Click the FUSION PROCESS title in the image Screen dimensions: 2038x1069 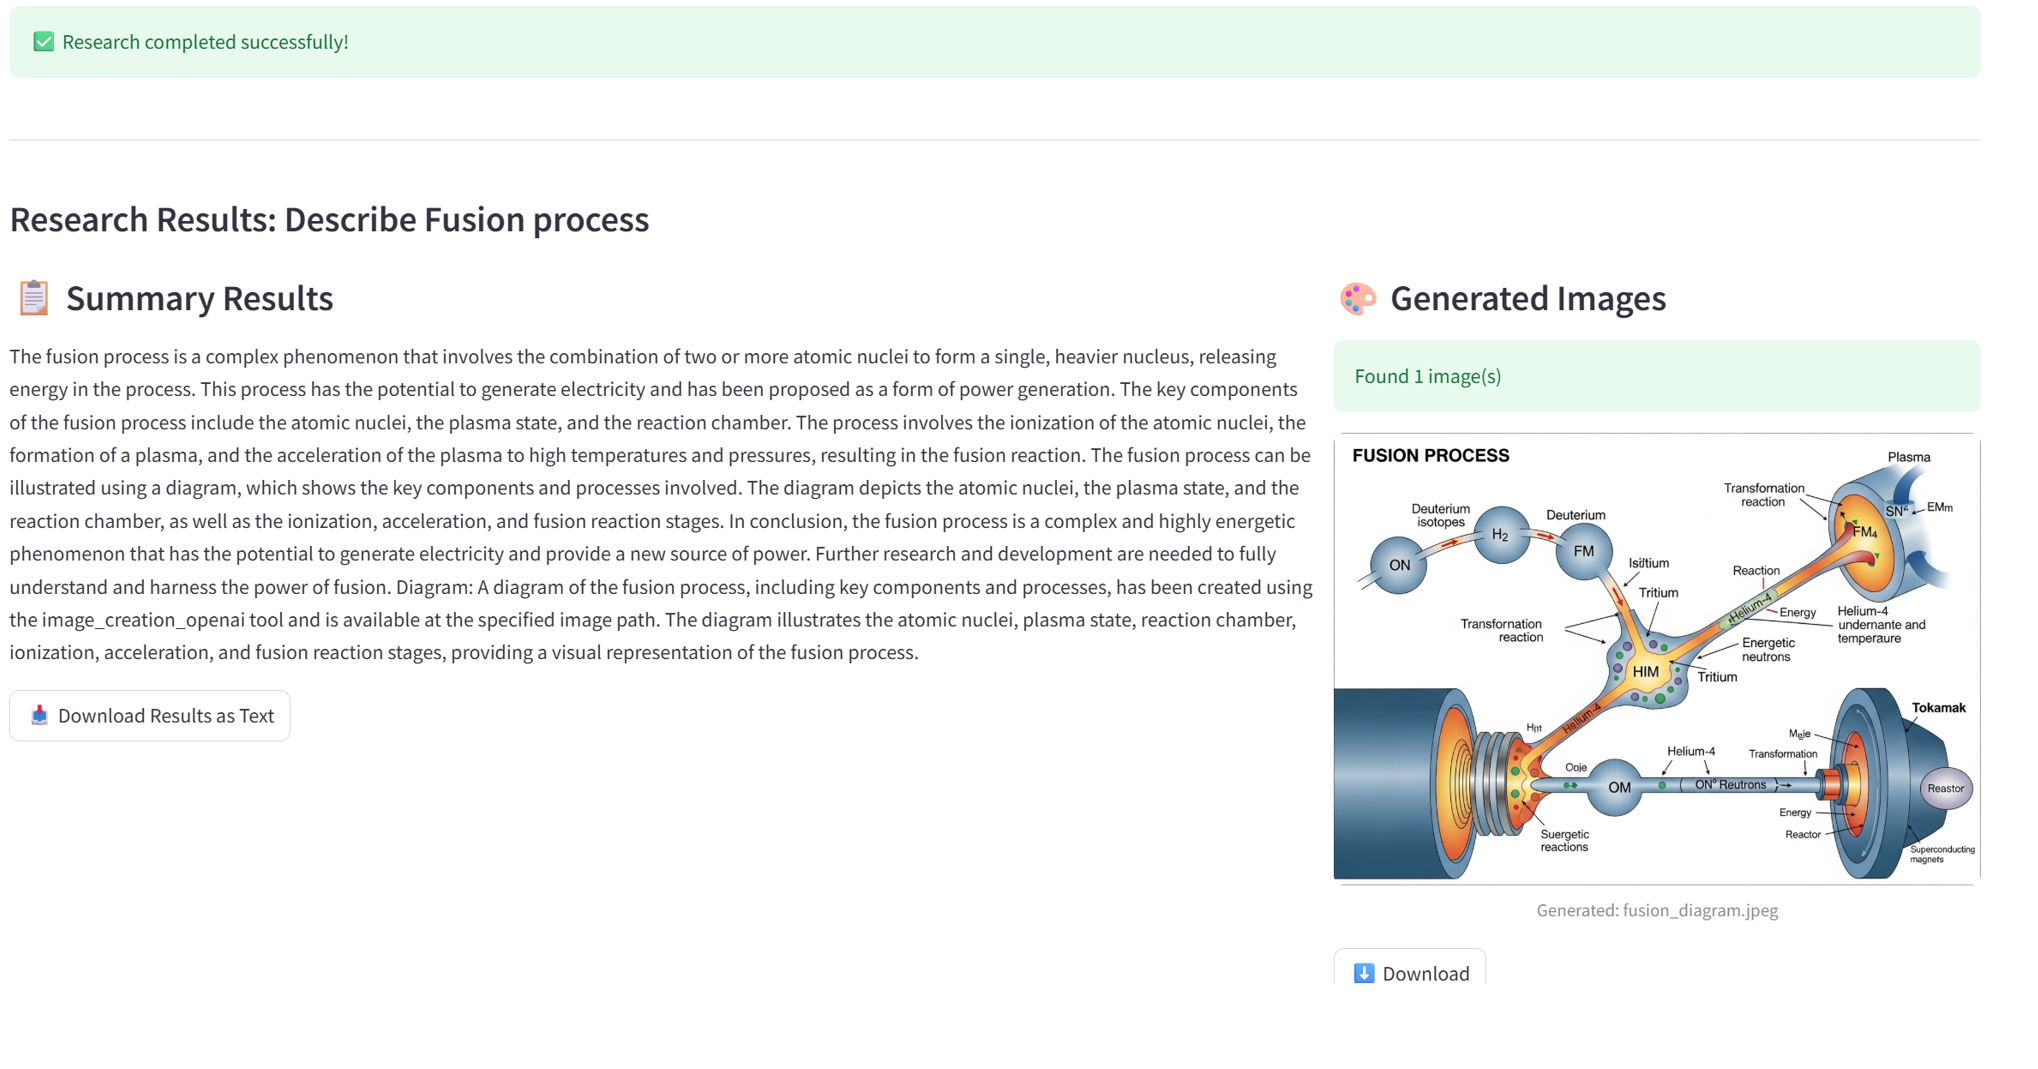click(x=1430, y=455)
